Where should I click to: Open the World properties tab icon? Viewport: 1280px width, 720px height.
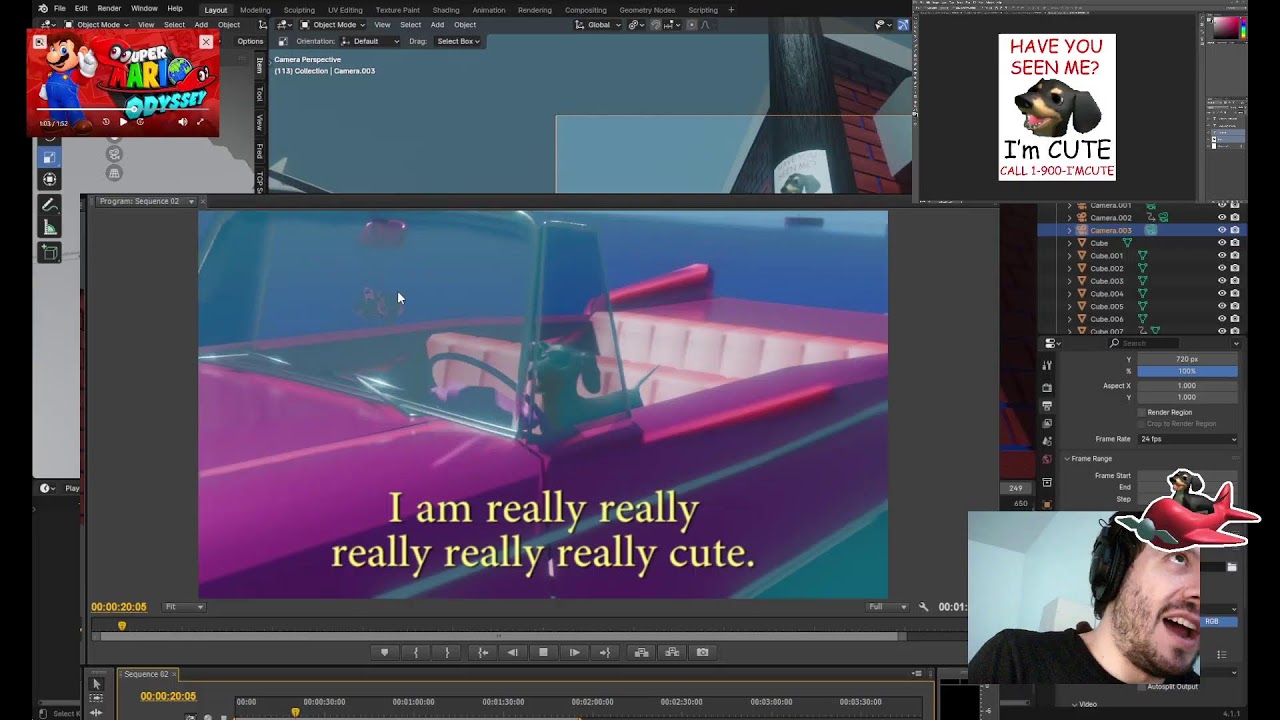[1047, 459]
